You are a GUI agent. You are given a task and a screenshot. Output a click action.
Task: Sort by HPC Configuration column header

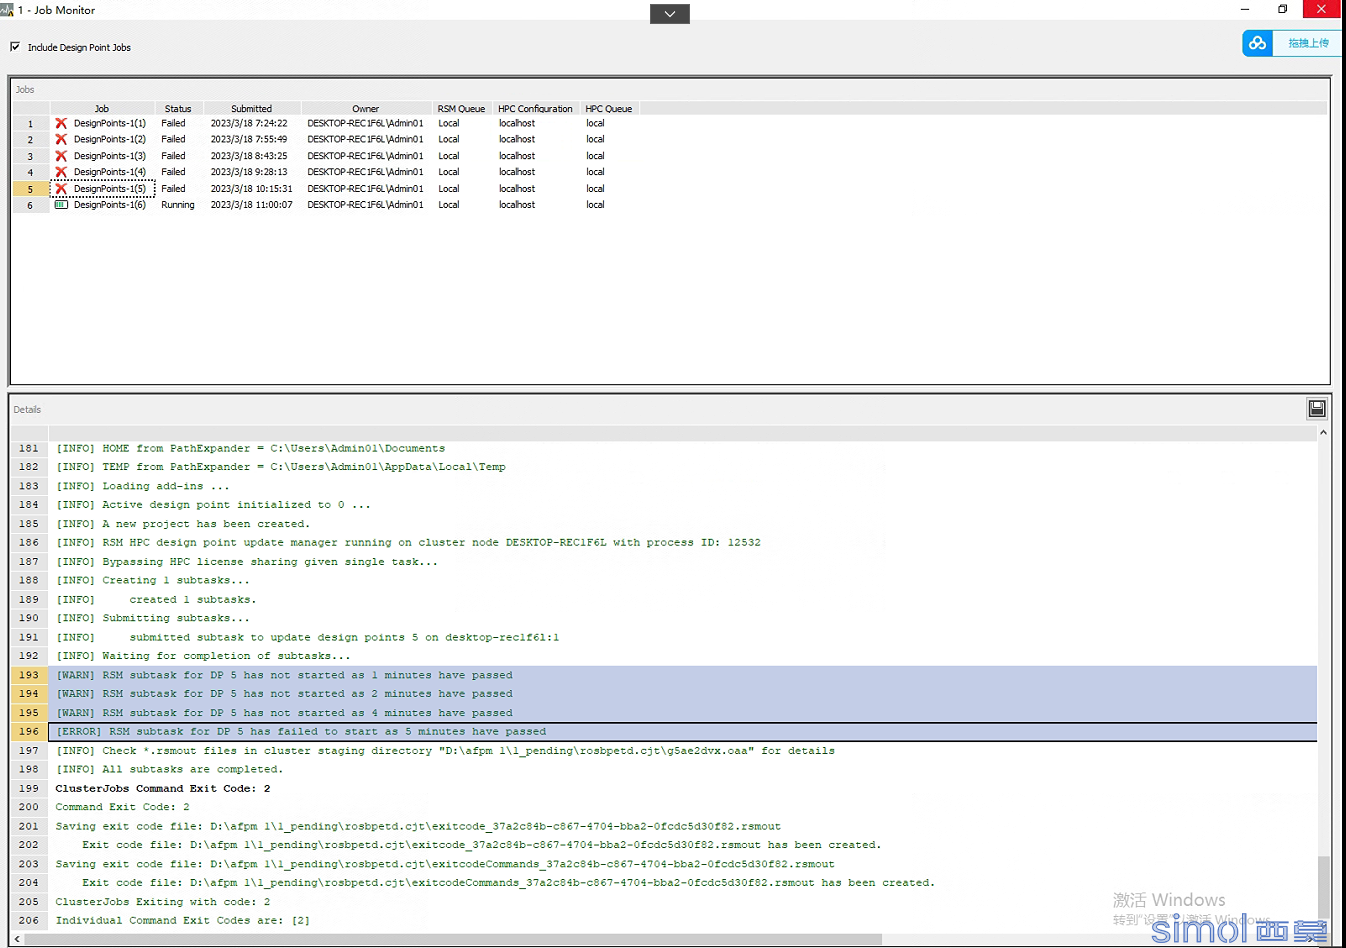tap(535, 108)
